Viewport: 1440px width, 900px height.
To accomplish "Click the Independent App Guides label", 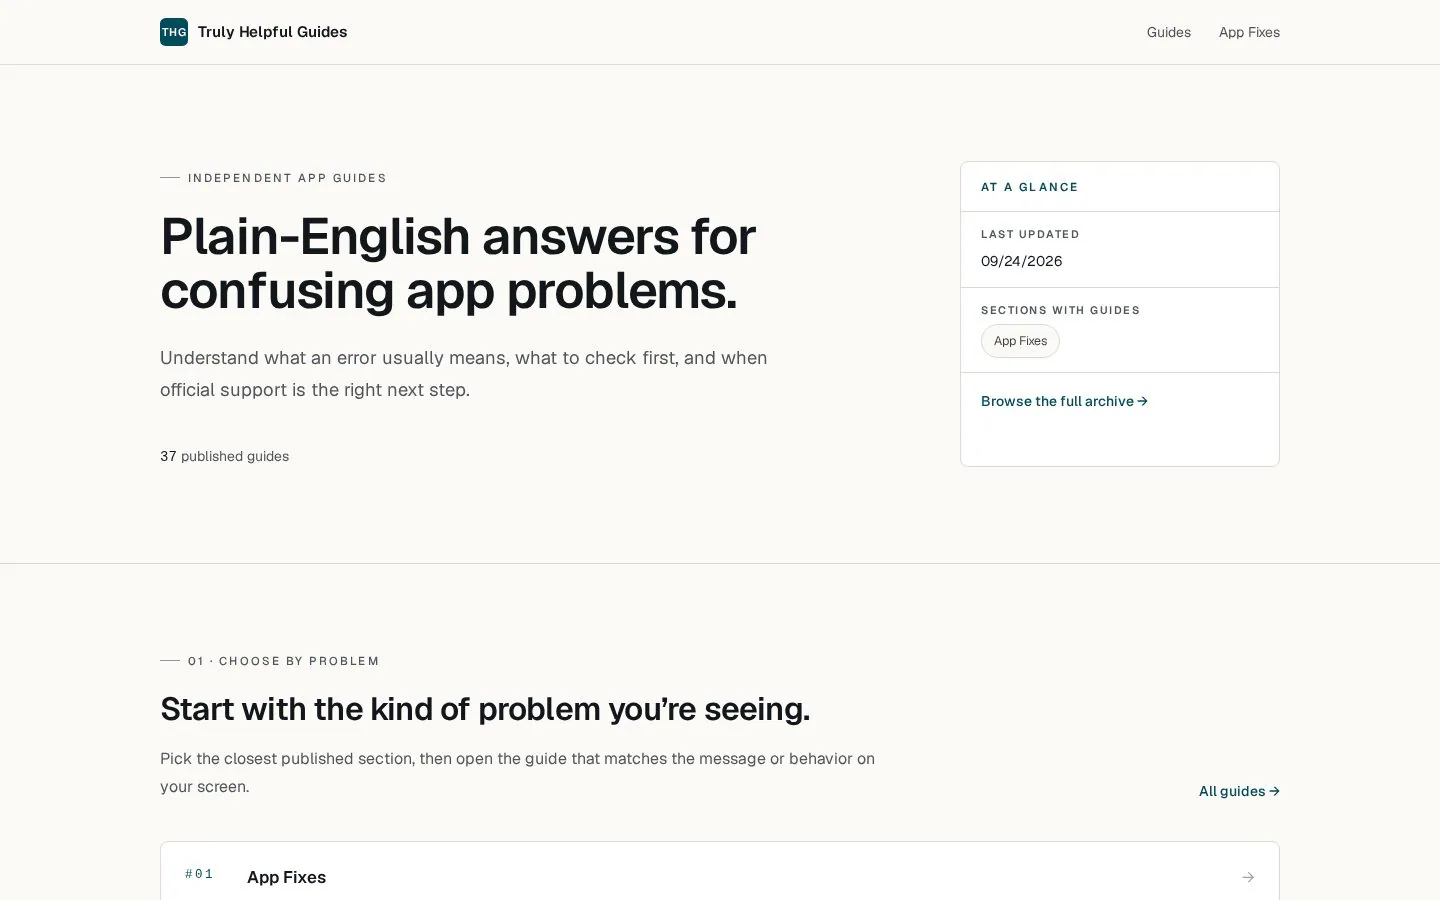I will click(287, 178).
